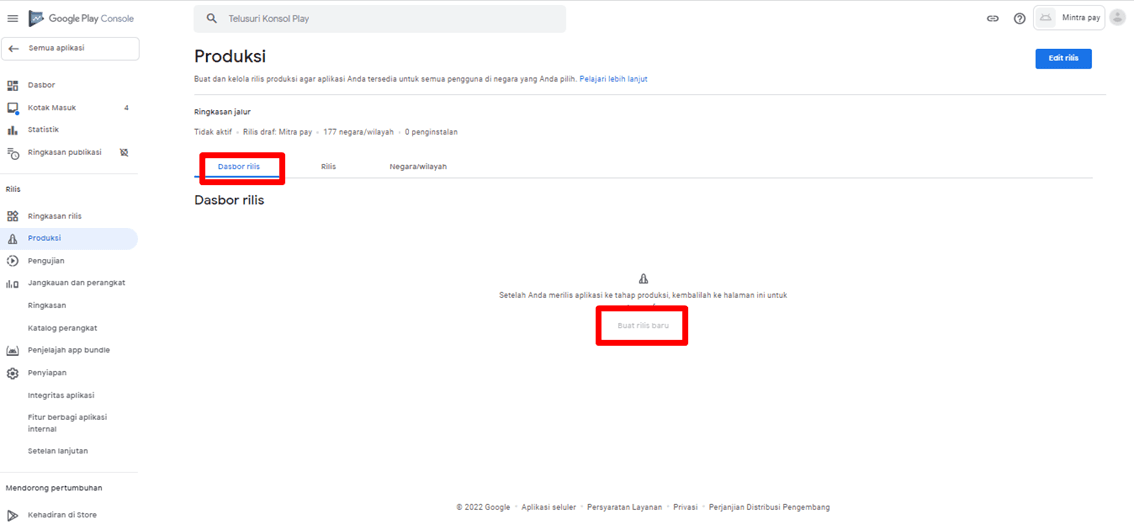This screenshot has width=1134, height=525.
Task: Click the Dasbor sidebar icon
Action: pos(13,86)
